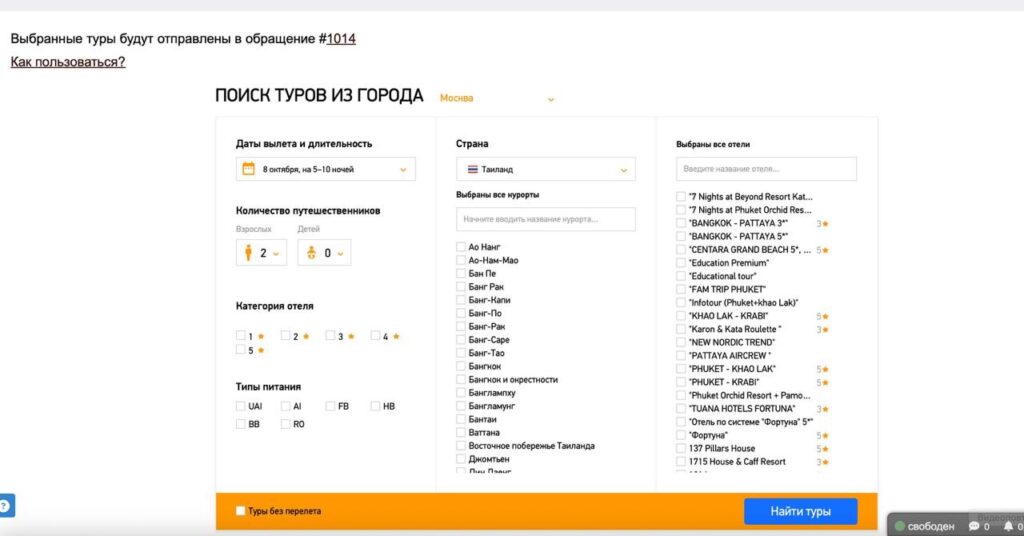Open the 'Как пользоваться?' link
This screenshot has height=536, width=1024.
(68, 62)
